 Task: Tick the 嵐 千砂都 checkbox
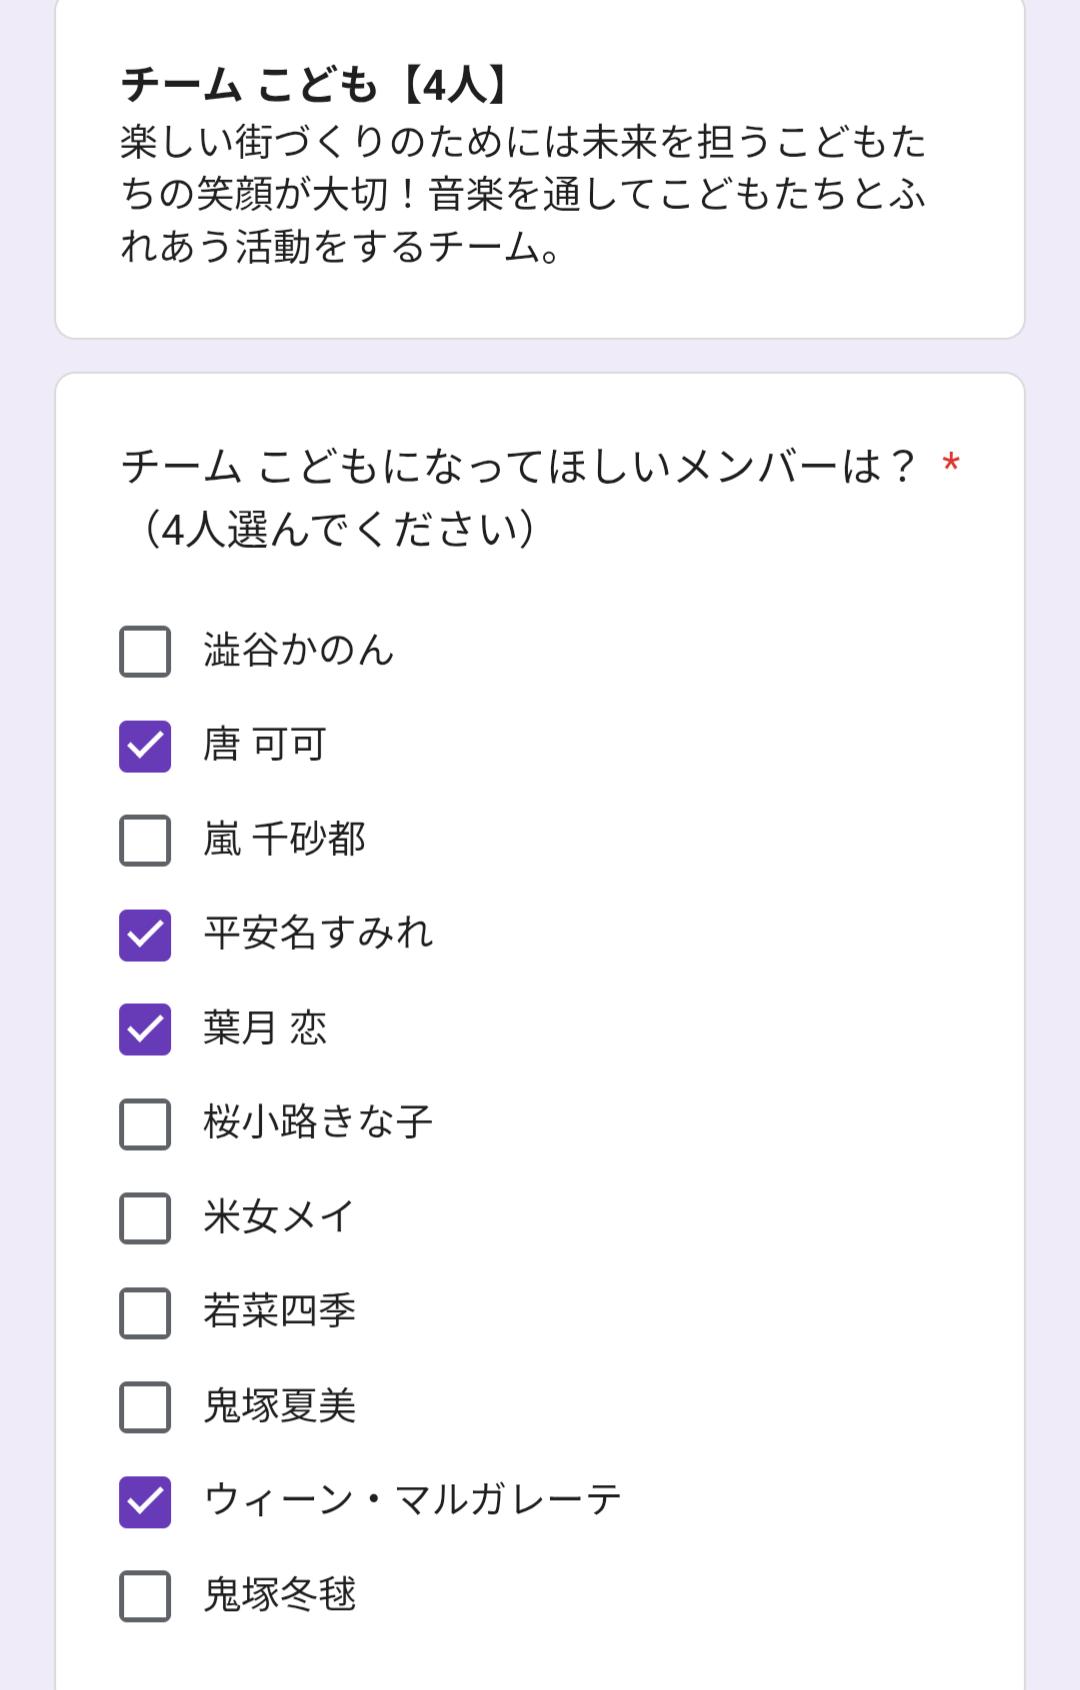[x=145, y=840]
